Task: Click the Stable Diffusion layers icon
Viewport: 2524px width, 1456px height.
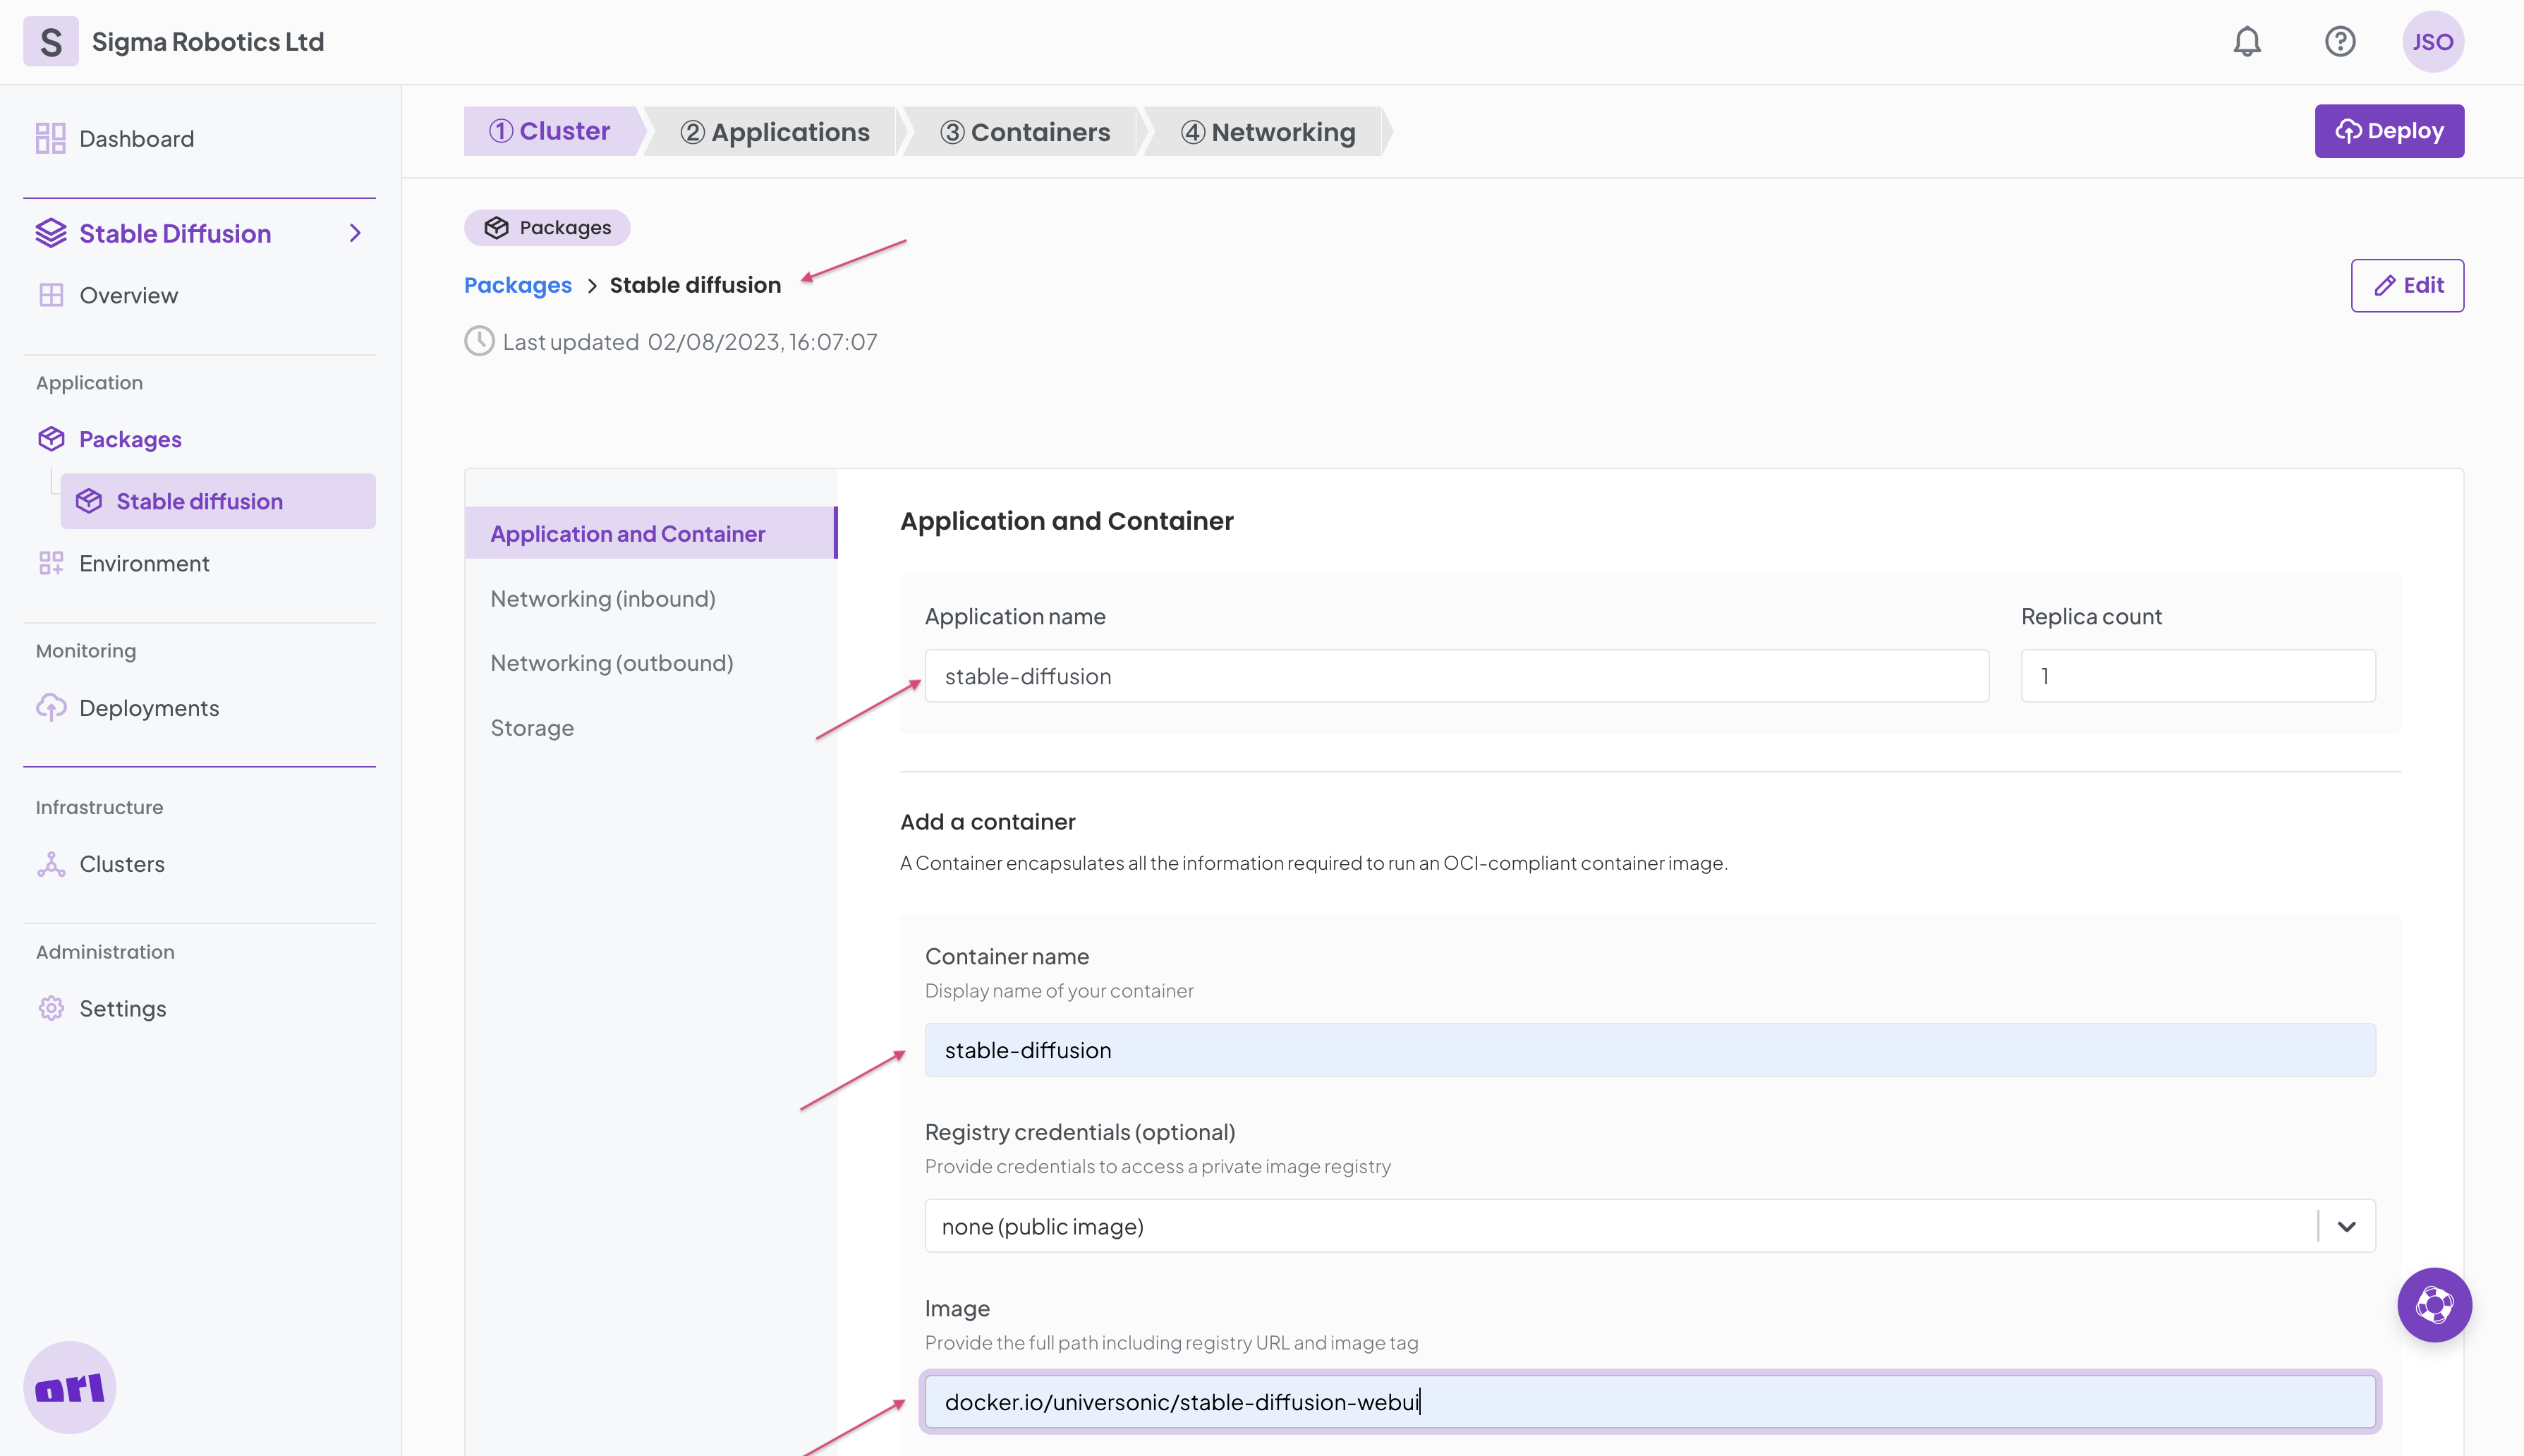Action: (x=51, y=233)
